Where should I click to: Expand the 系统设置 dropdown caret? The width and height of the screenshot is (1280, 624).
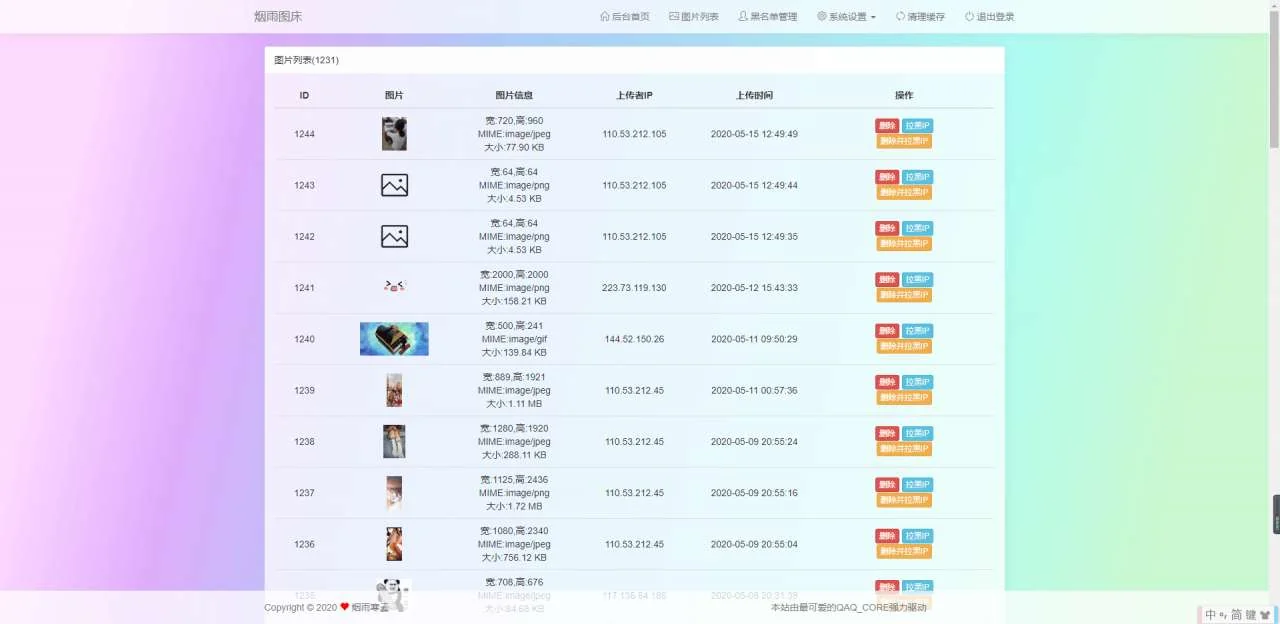pyautogui.click(x=873, y=18)
